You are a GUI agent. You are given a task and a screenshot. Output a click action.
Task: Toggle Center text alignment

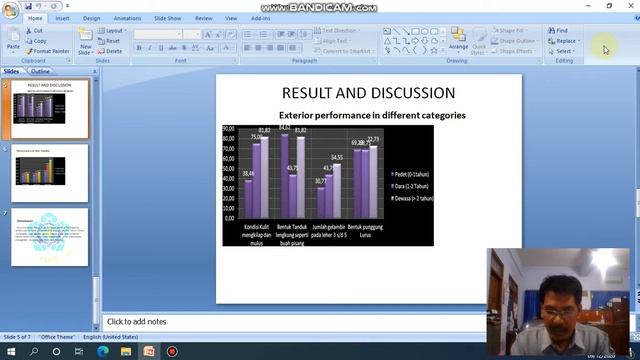(258, 48)
